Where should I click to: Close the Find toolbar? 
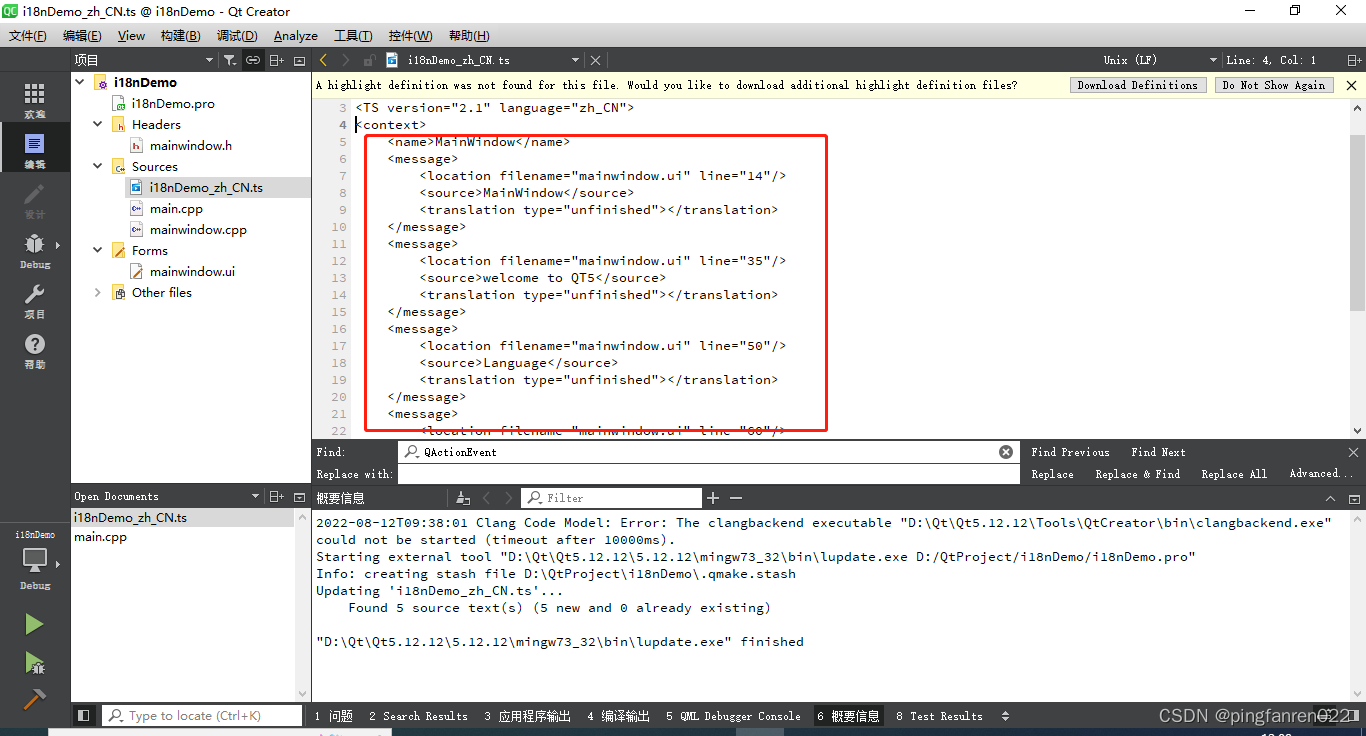coord(1354,452)
